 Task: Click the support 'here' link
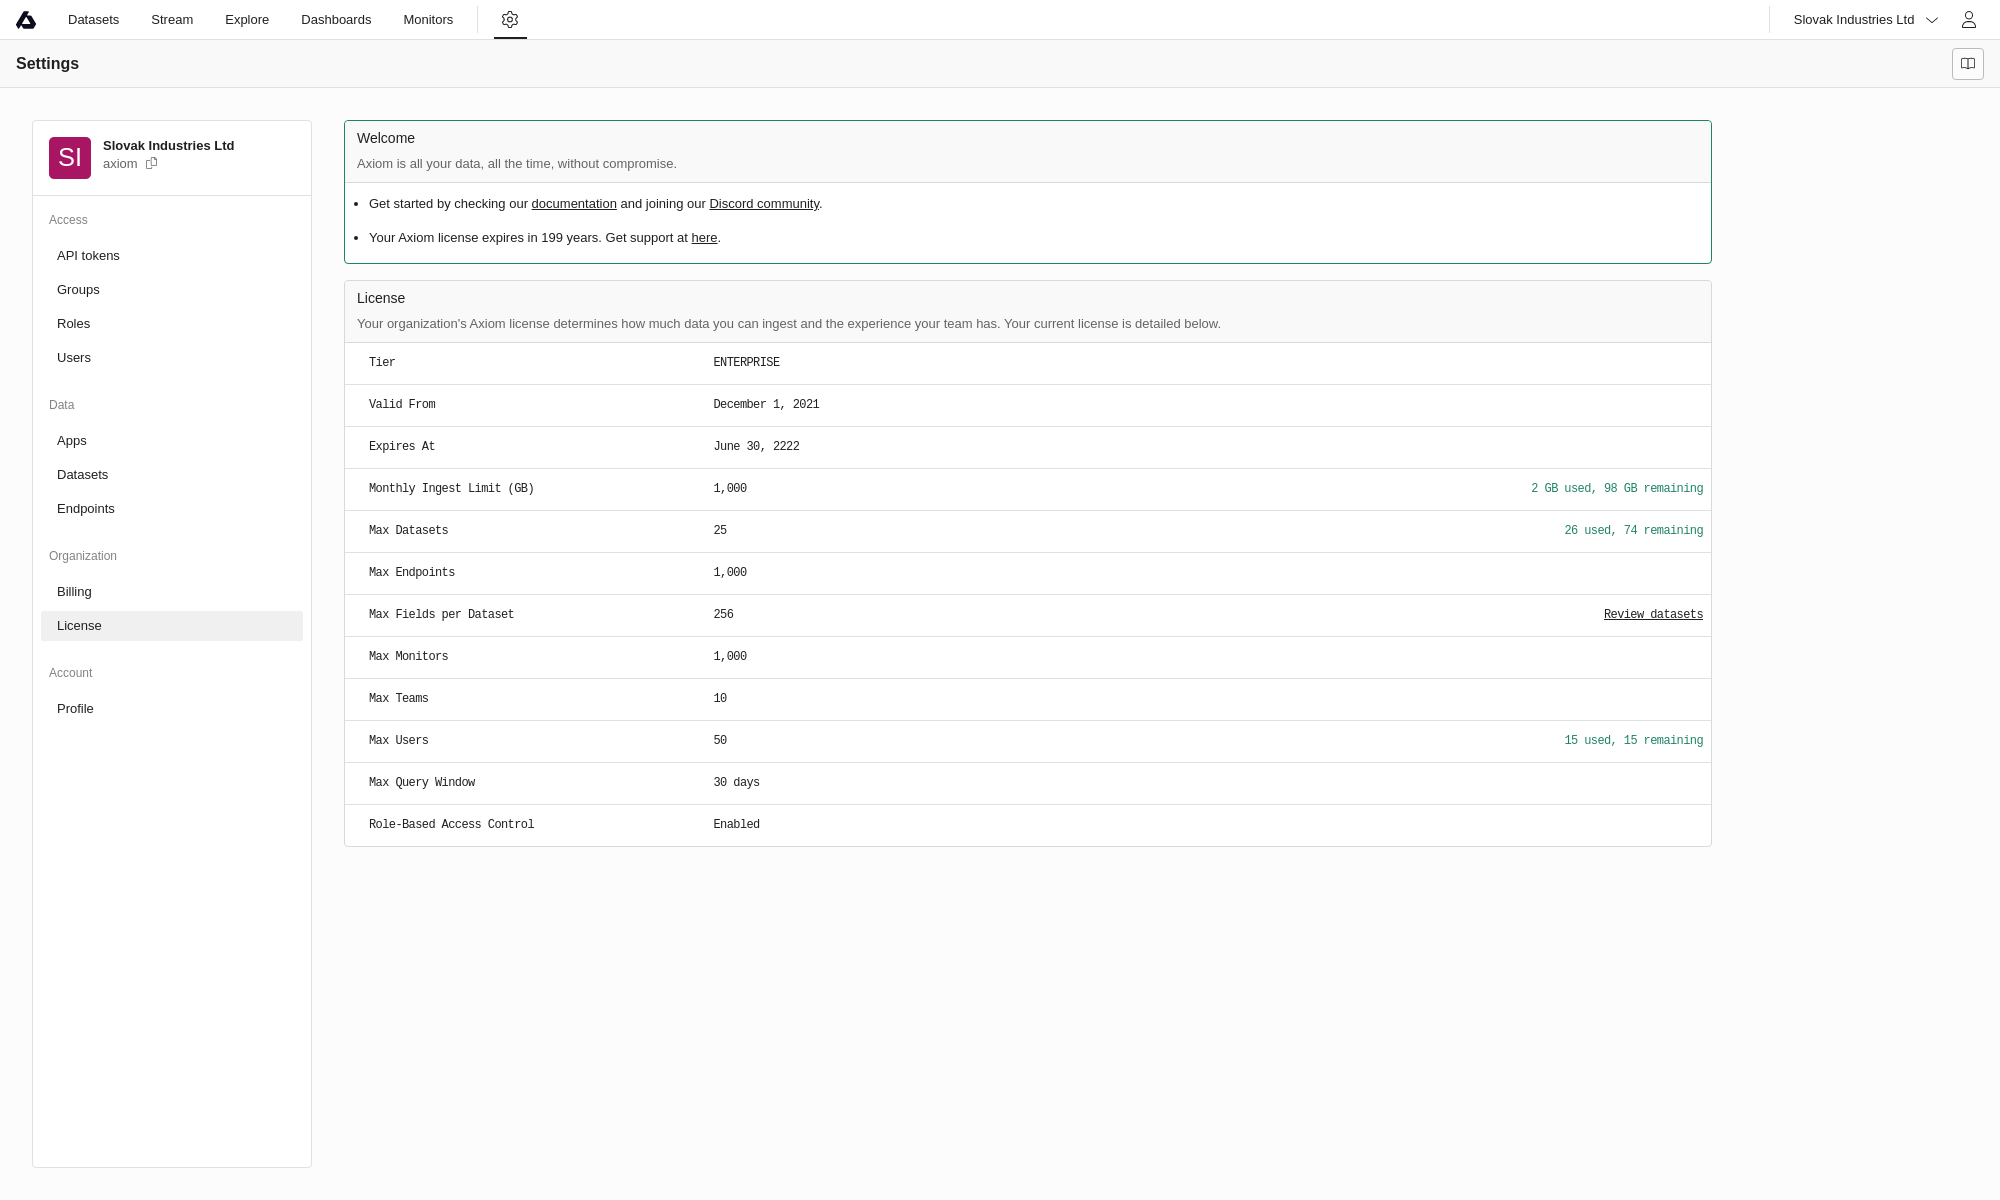[x=704, y=238]
